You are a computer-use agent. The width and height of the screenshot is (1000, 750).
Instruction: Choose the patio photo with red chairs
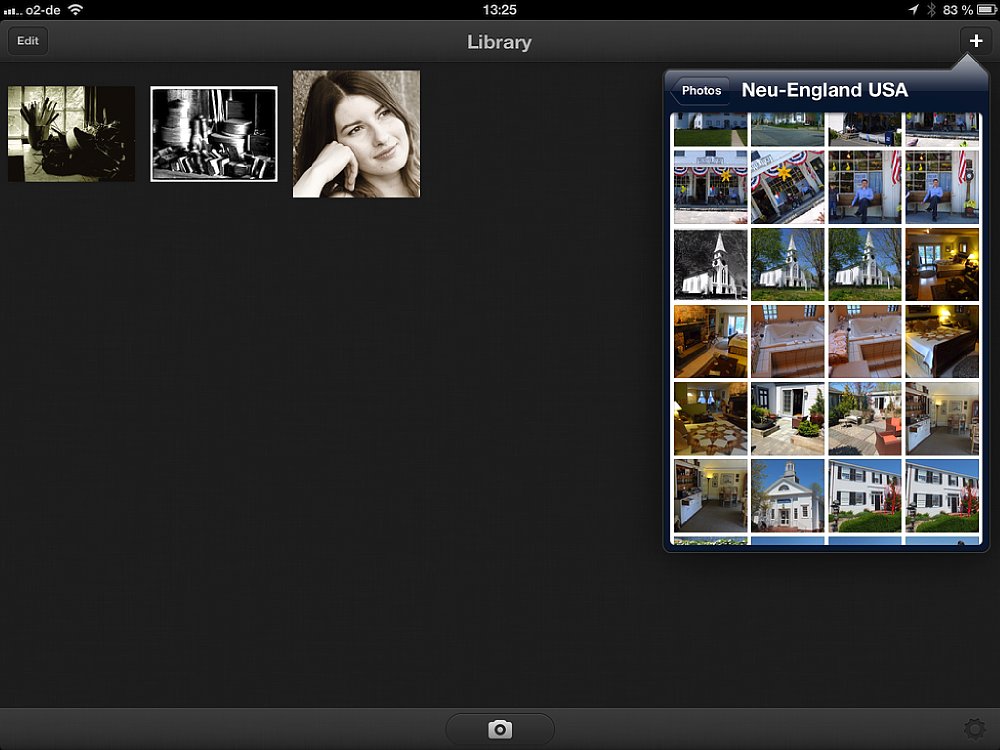865,418
